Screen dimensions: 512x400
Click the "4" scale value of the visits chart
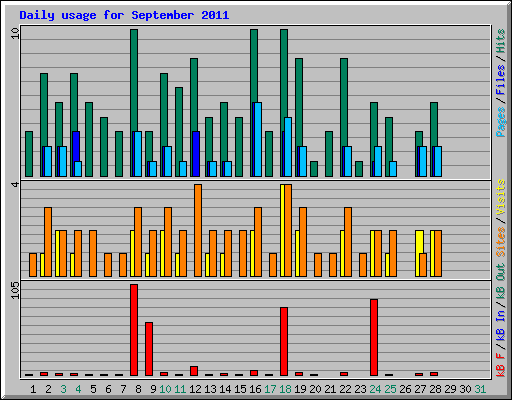[15, 184]
